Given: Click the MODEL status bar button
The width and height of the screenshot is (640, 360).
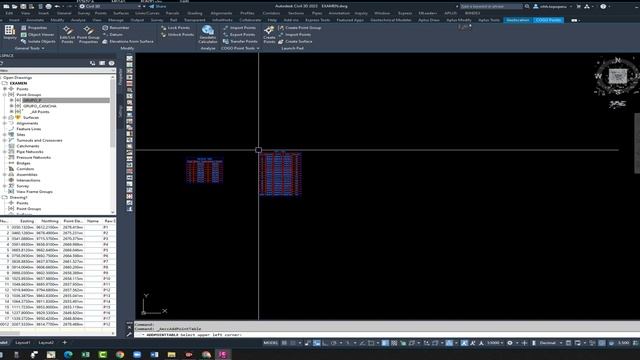Looking at the screenshot, I should click(x=271, y=343).
